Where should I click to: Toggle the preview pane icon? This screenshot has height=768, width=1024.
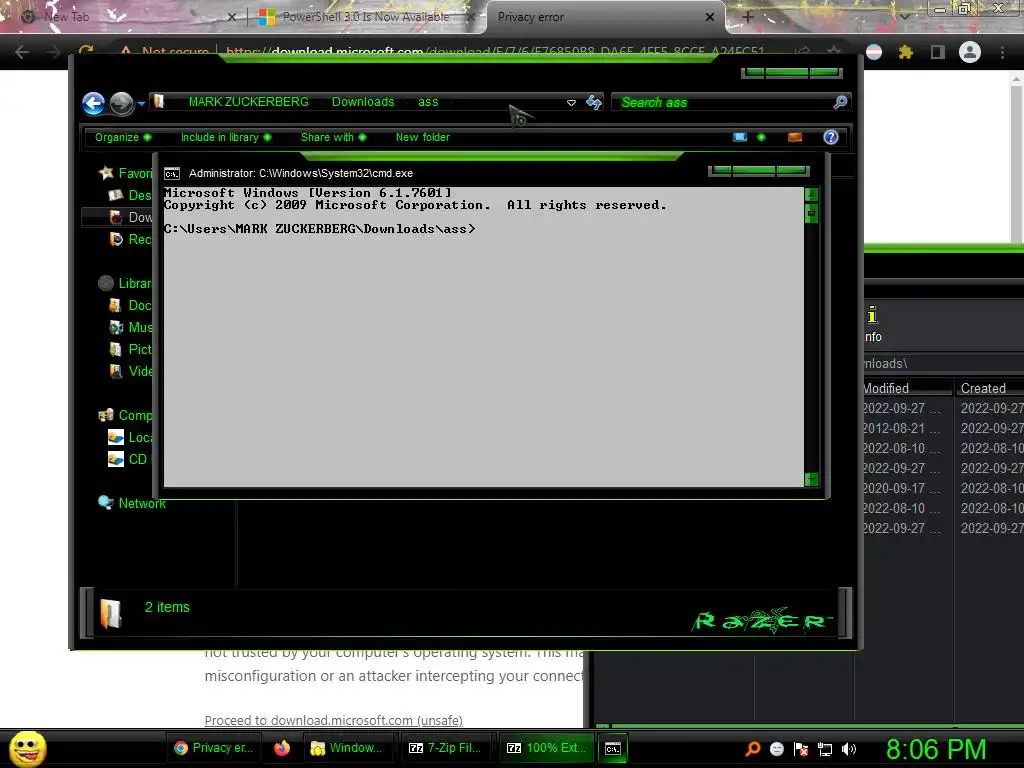pyautogui.click(x=795, y=137)
